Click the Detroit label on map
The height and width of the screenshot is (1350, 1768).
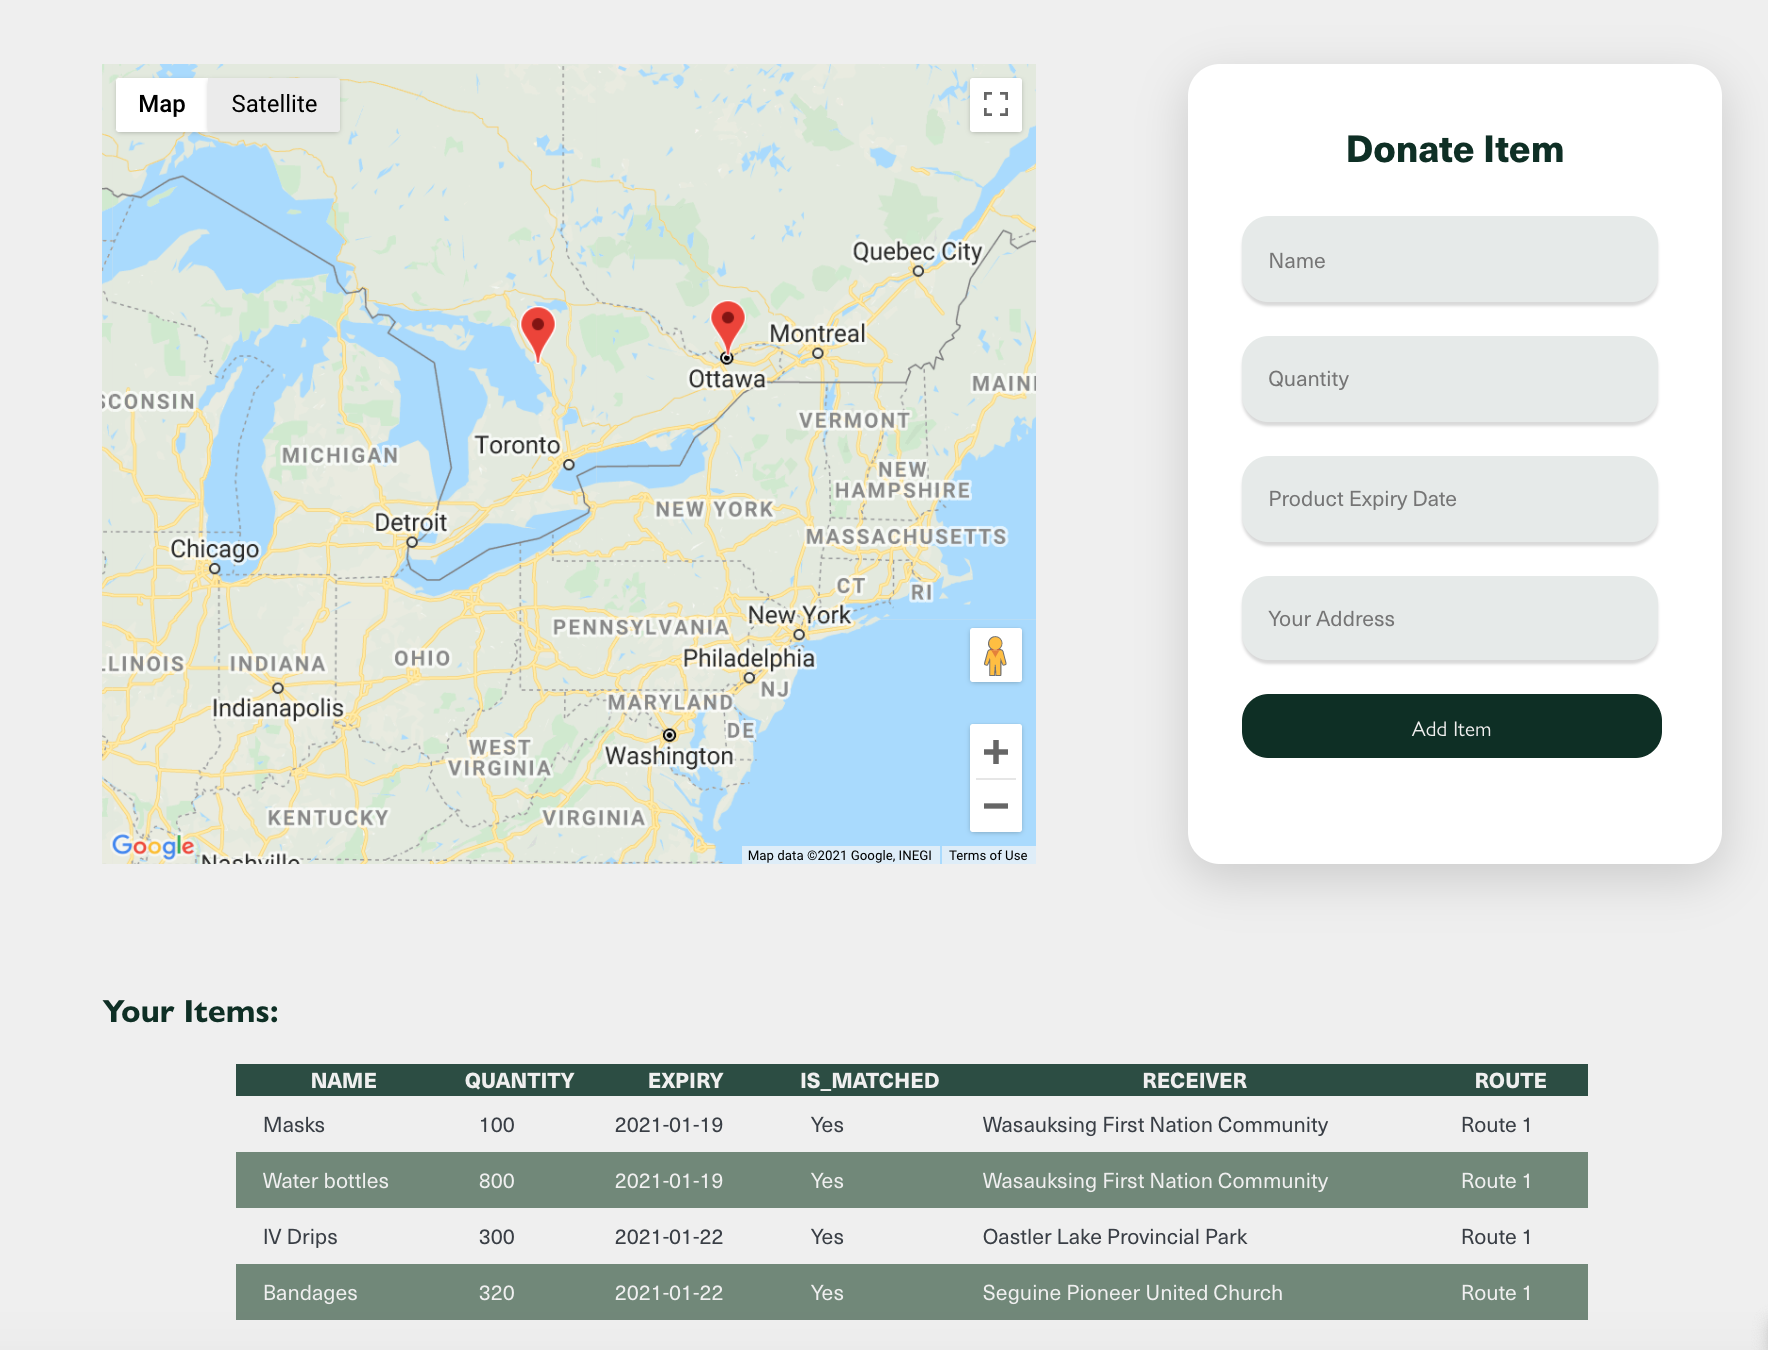coord(411,523)
